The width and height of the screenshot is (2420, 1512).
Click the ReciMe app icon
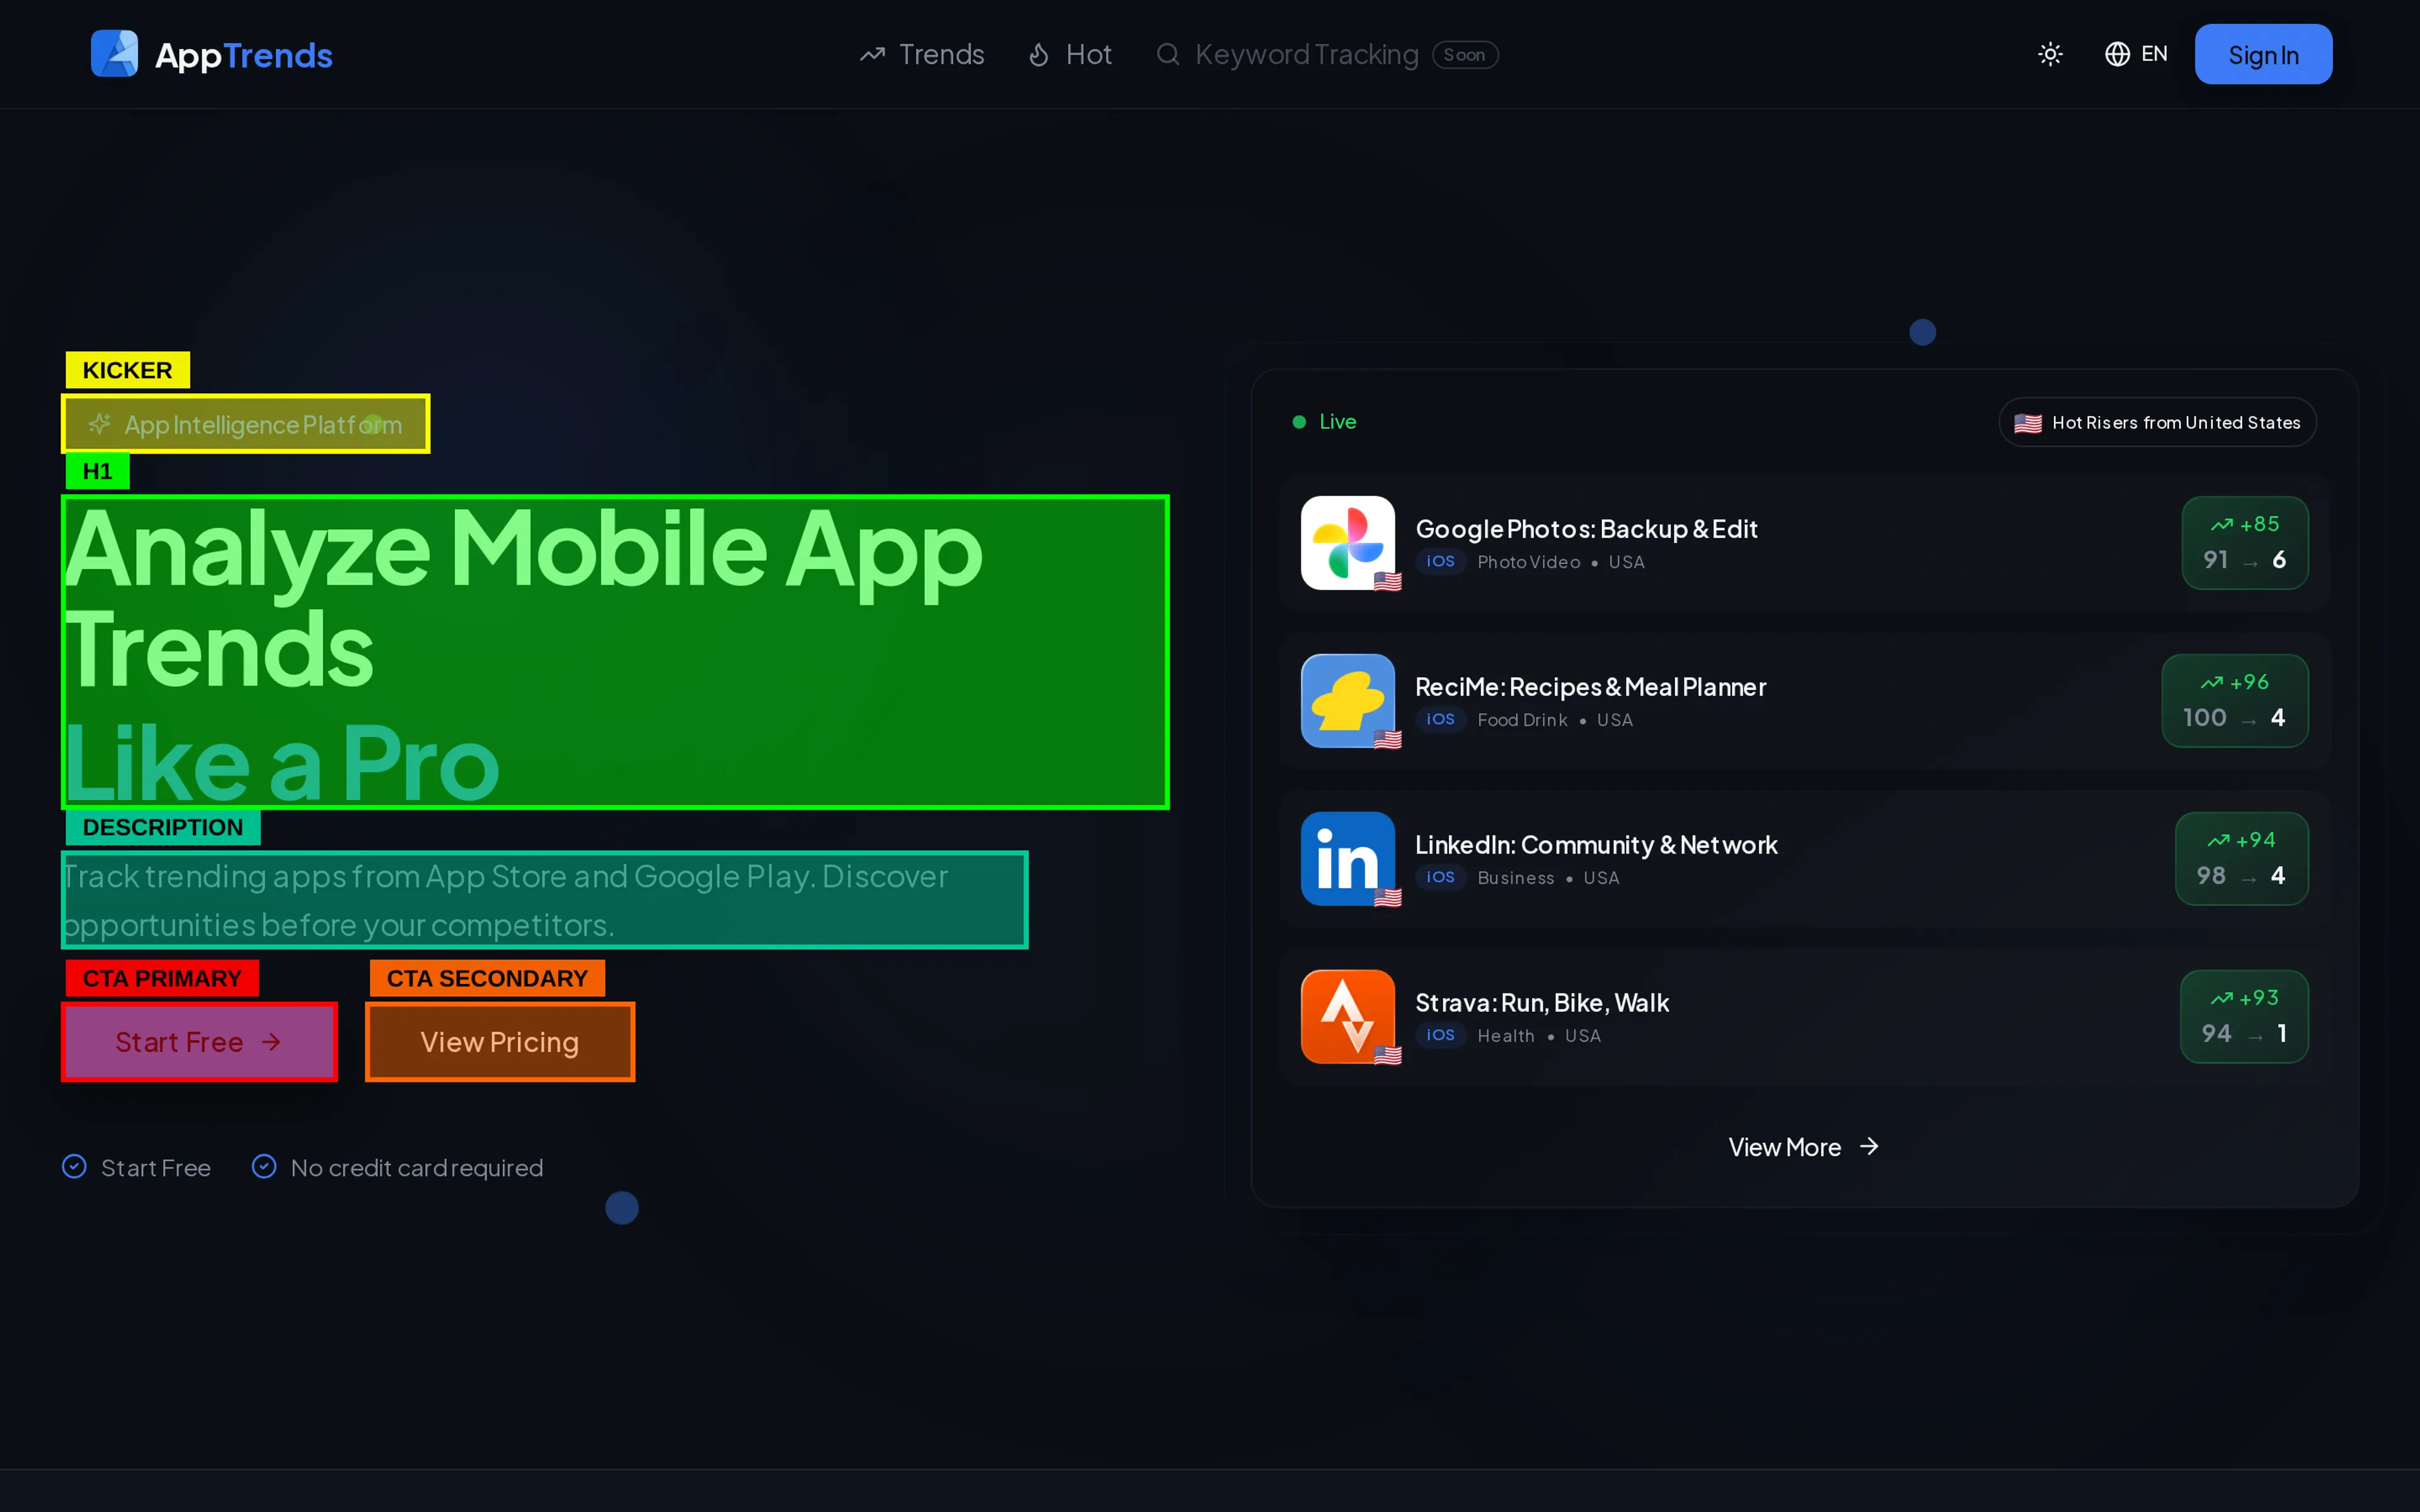click(1348, 701)
